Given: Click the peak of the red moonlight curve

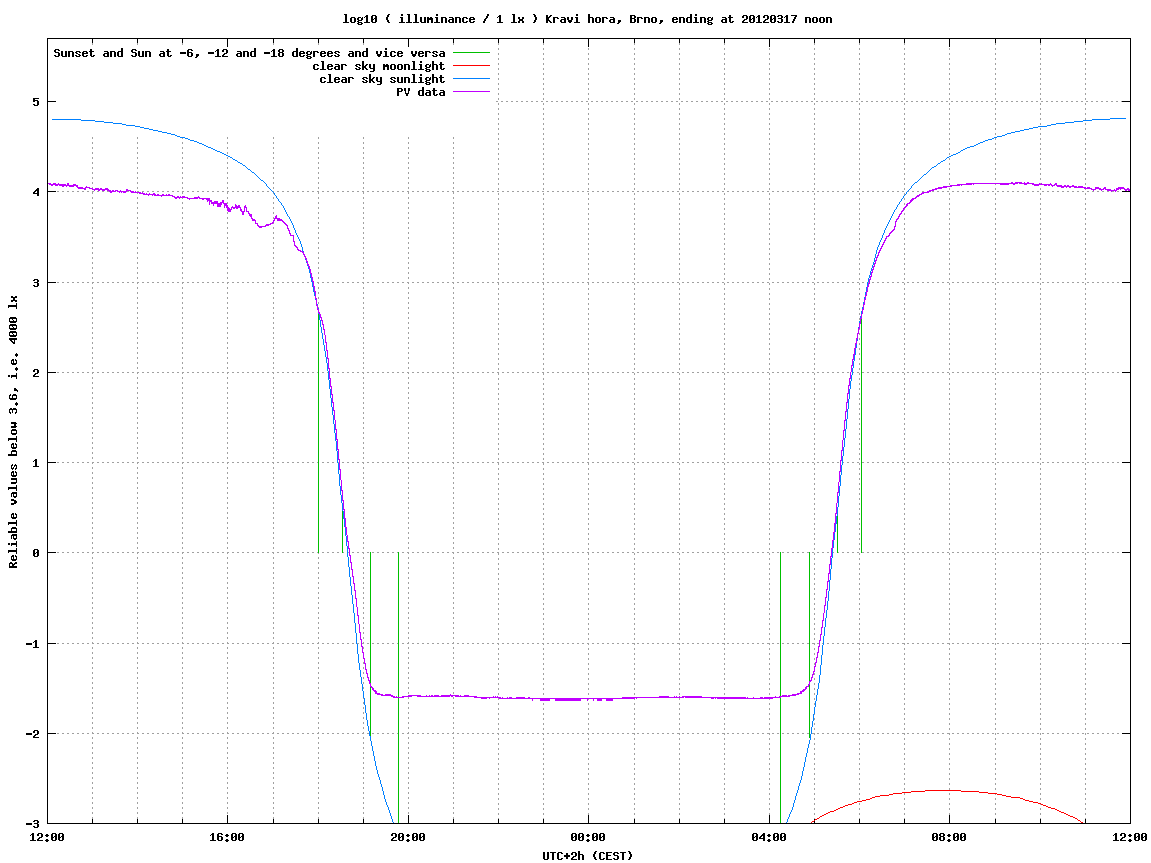Looking at the screenshot, I should [x=943, y=790].
